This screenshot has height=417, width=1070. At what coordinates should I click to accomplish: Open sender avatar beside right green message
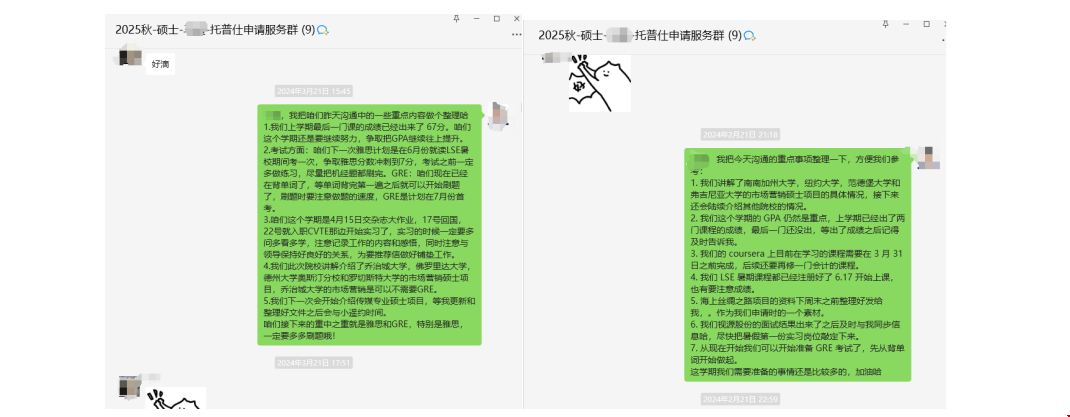(929, 158)
